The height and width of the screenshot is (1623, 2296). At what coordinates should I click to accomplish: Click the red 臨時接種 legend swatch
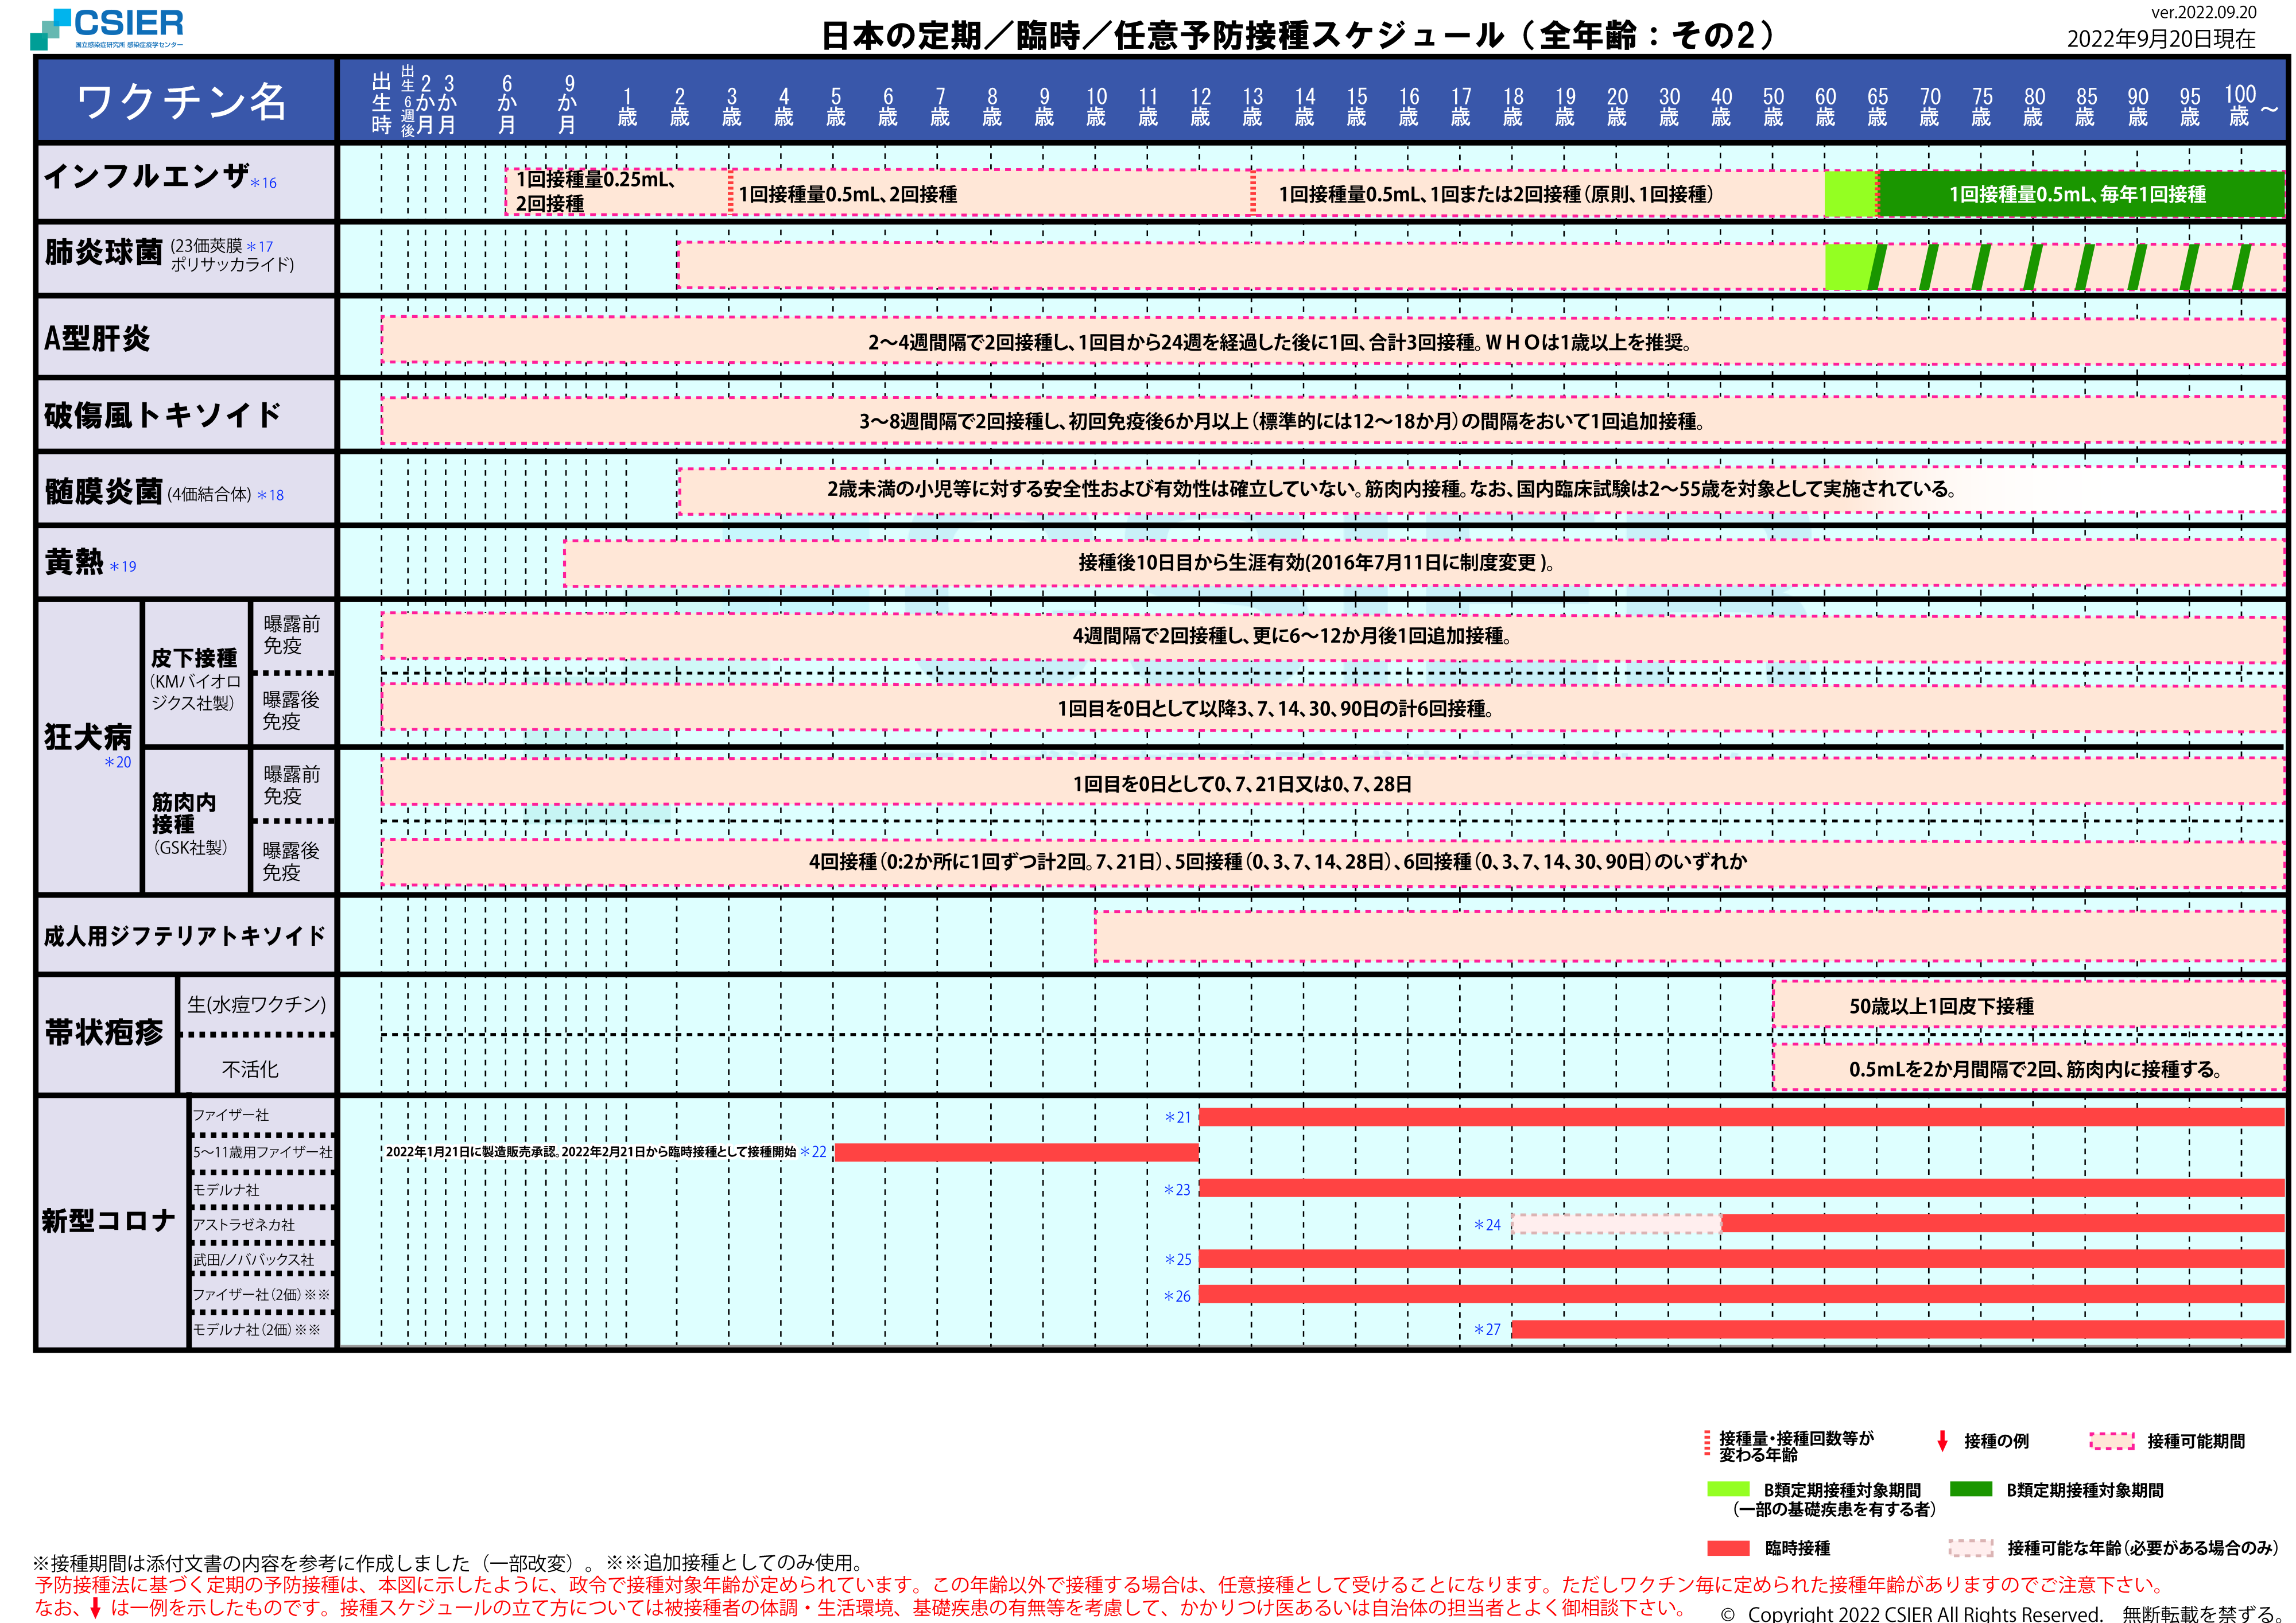1728,1548
